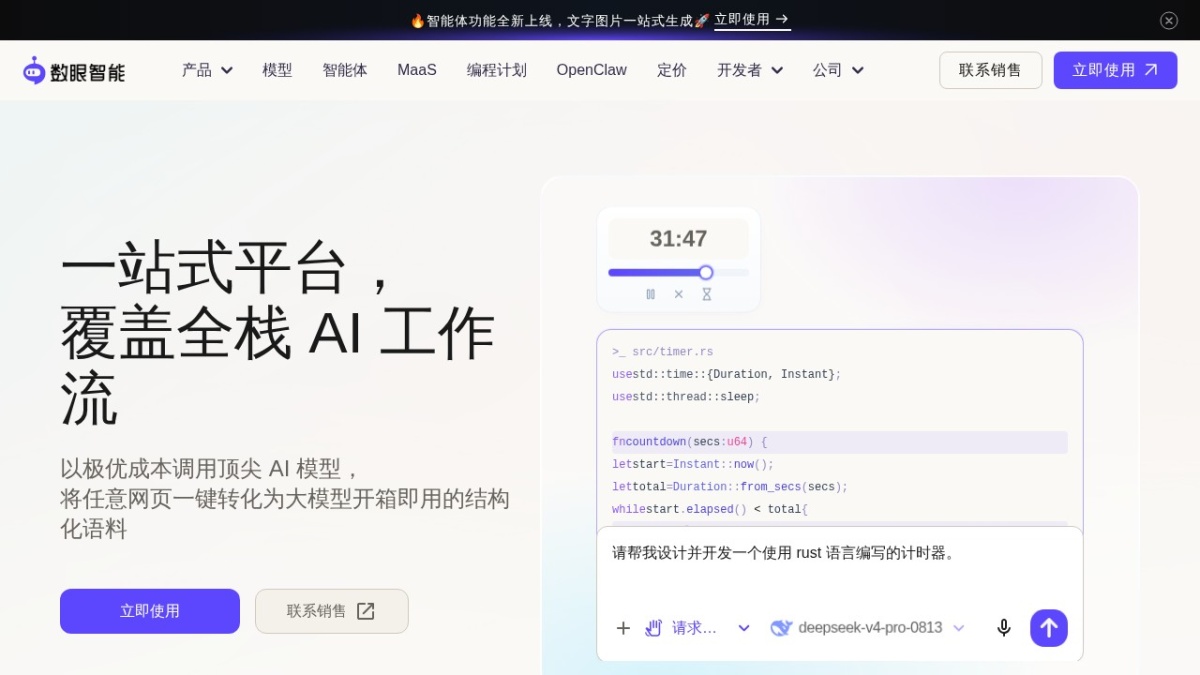Click the usestd::thread::sleep code line
Image resolution: width=1200 pixels, height=675 pixels.
(x=686, y=397)
